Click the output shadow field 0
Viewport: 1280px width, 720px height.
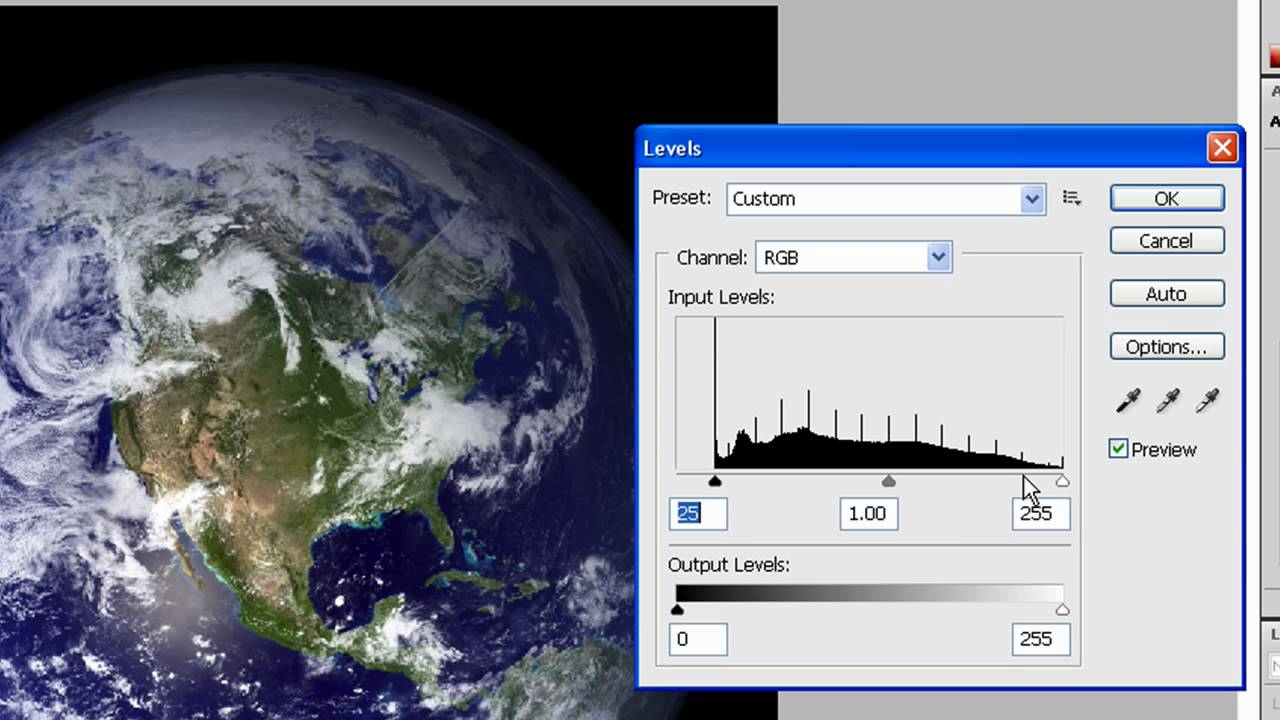(x=698, y=639)
